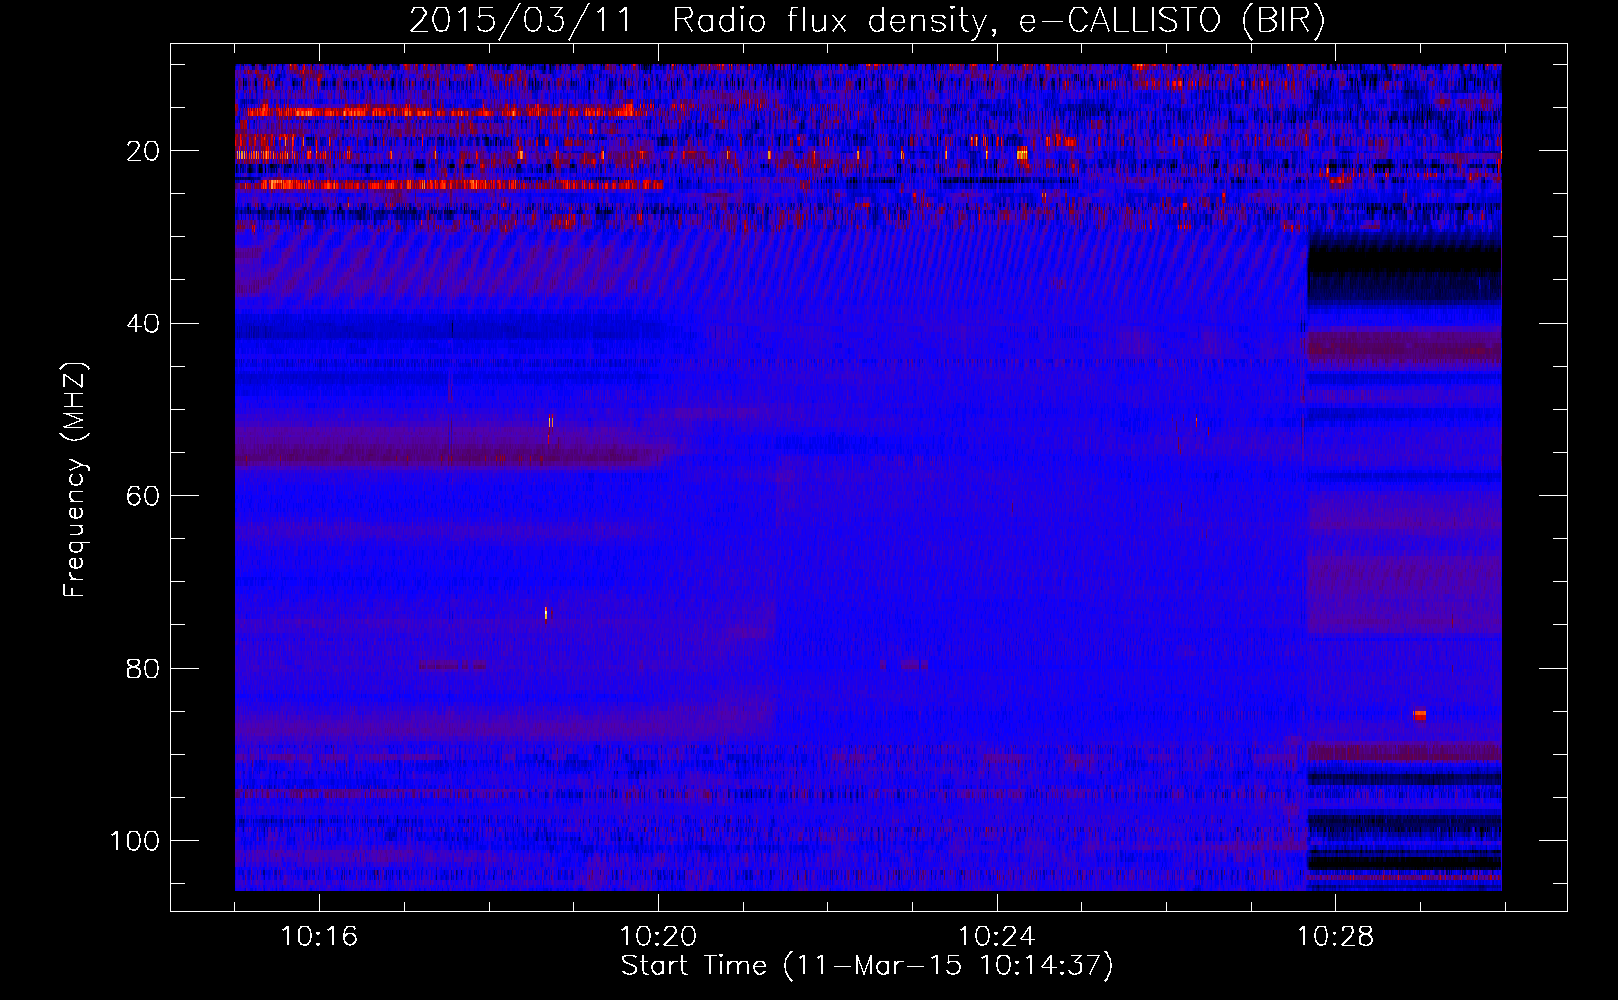
Task: Click the 'Frequency (MHZ)' axis label
Action: 75,479
